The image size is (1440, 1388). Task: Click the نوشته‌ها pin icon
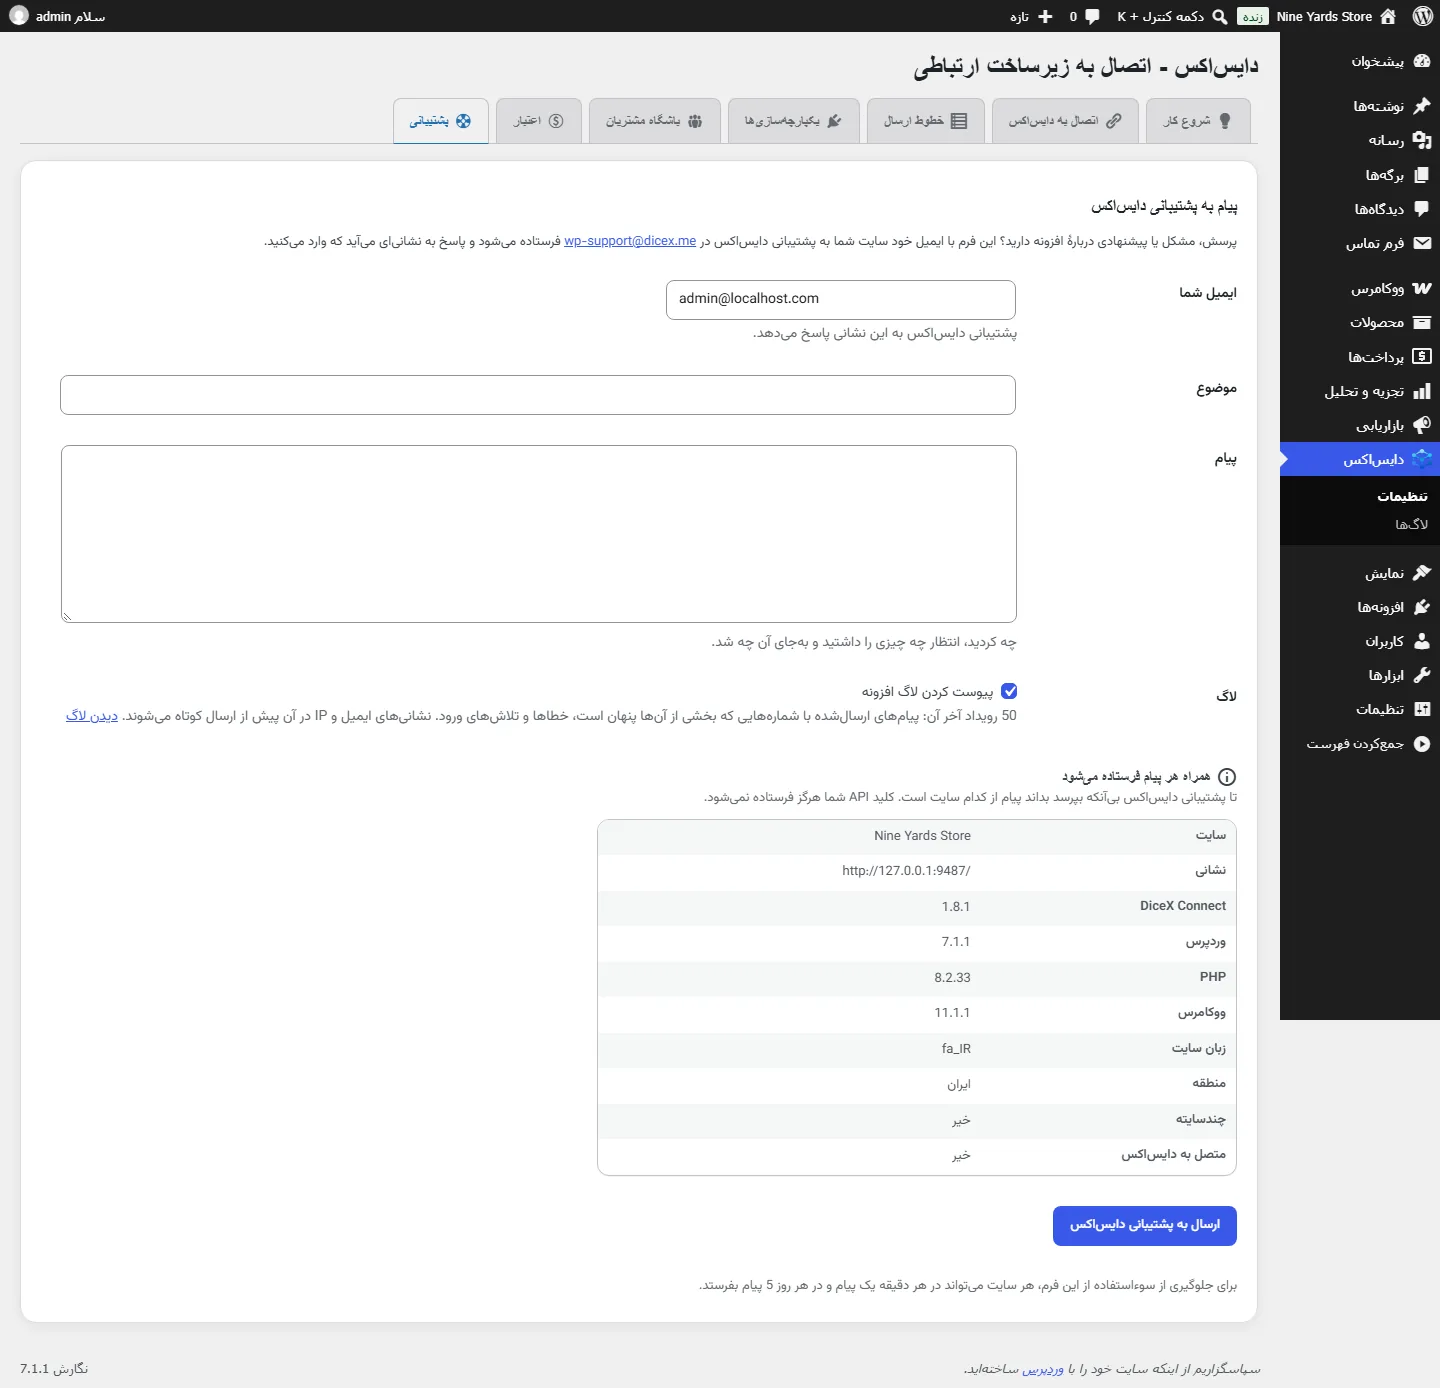click(x=1422, y=106)
